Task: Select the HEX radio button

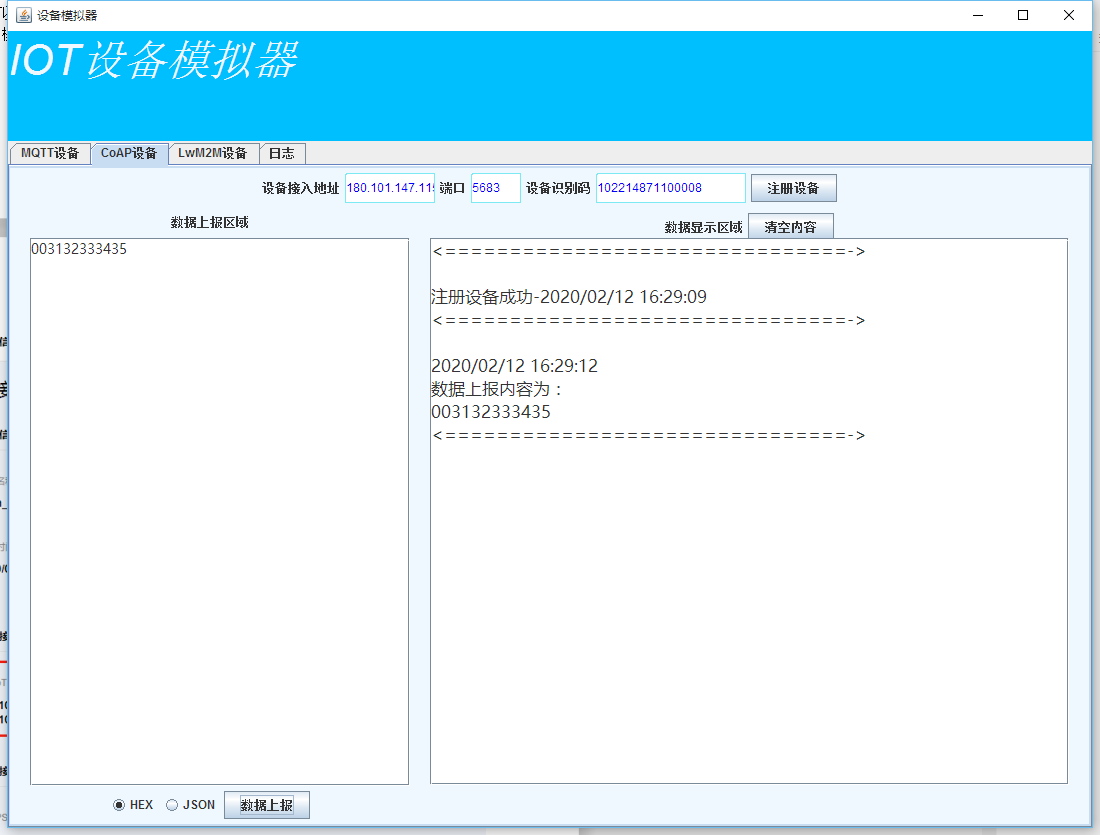Action: pos(120,805)
